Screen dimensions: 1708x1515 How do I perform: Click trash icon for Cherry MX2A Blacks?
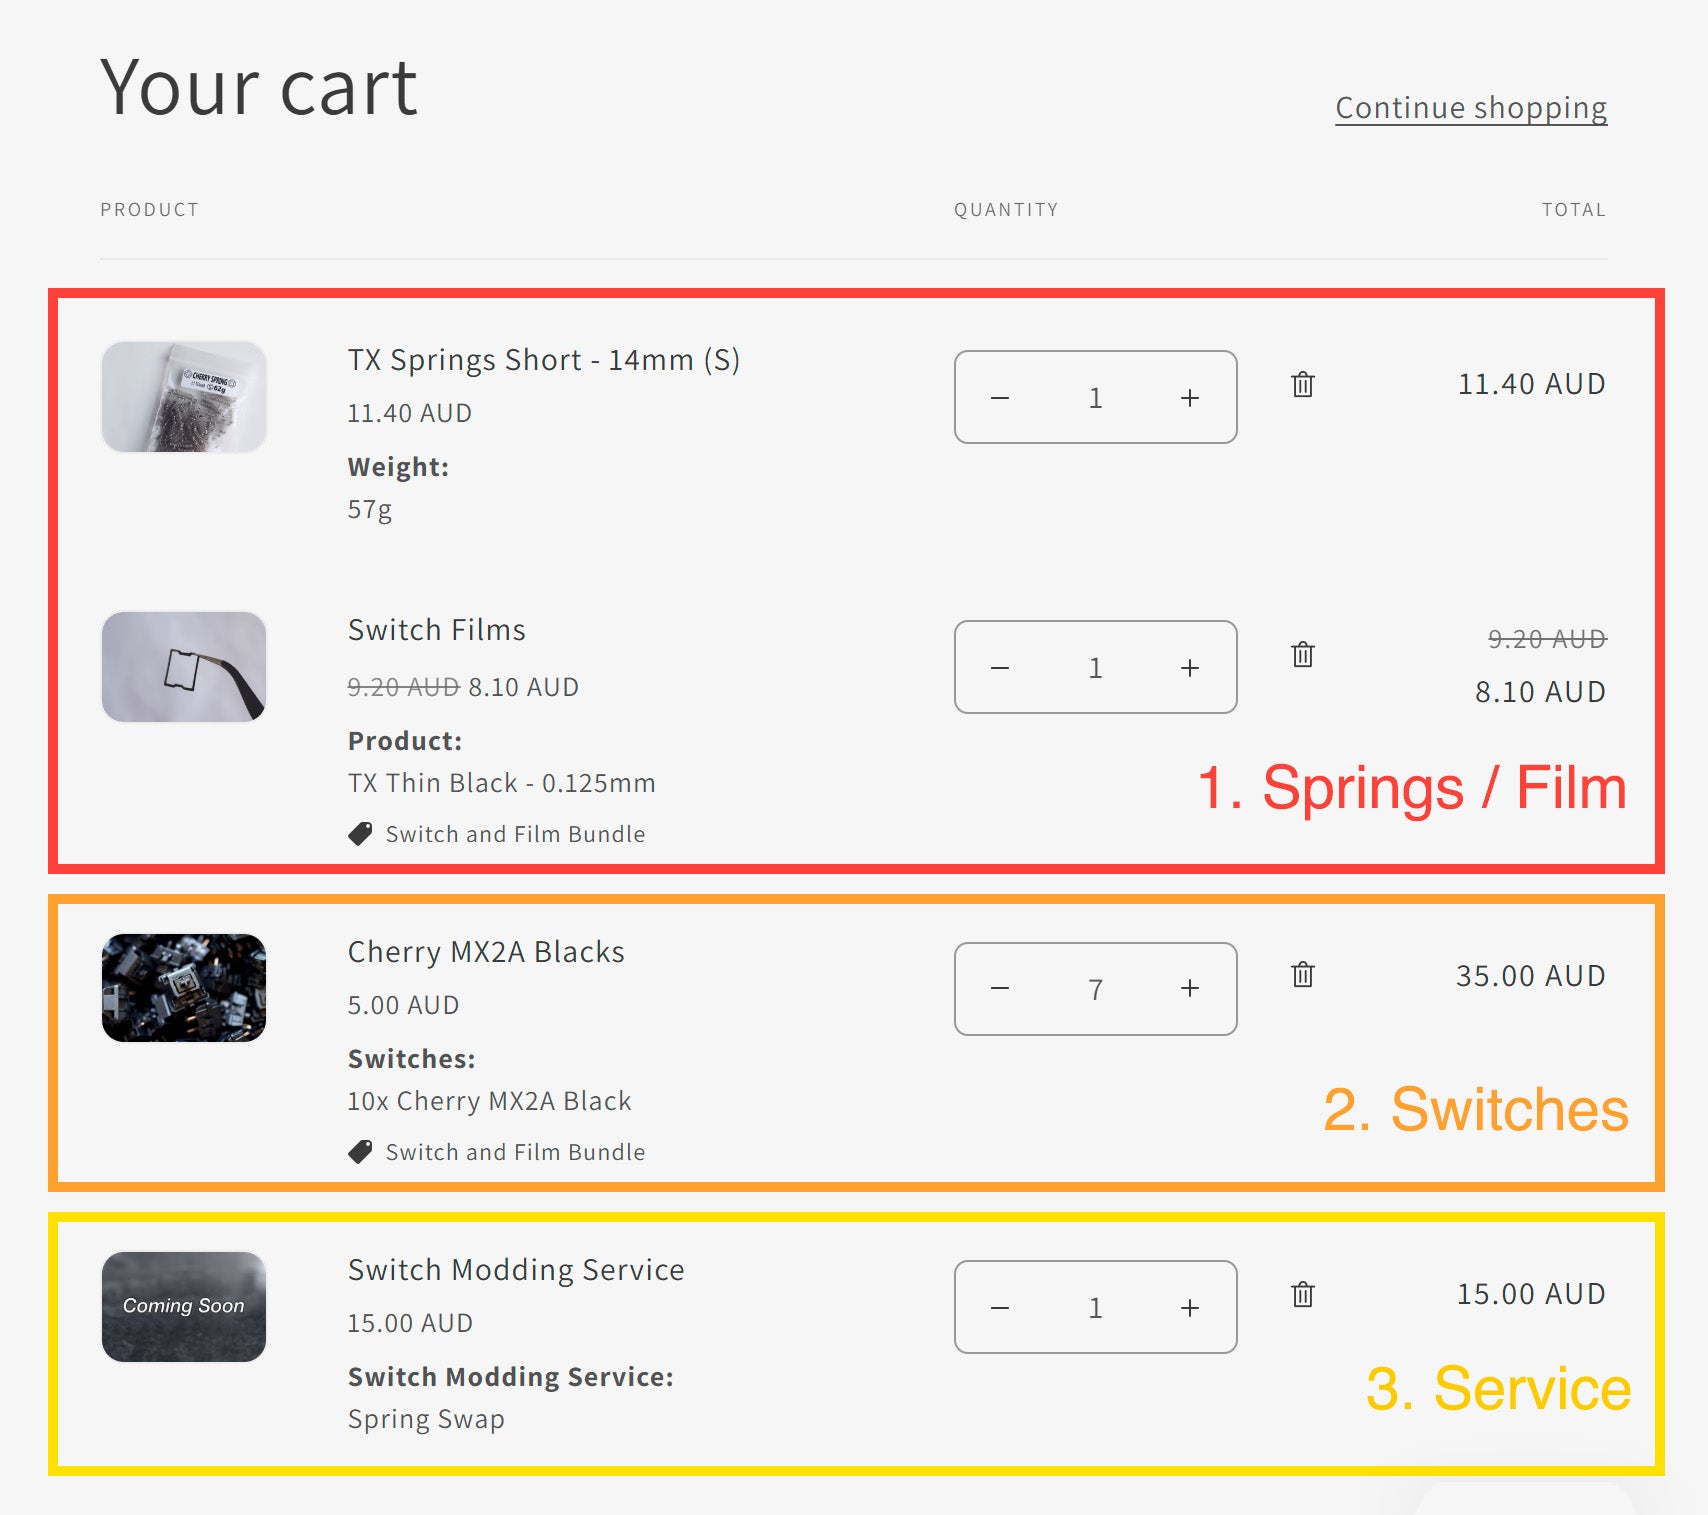point(1302,975)
